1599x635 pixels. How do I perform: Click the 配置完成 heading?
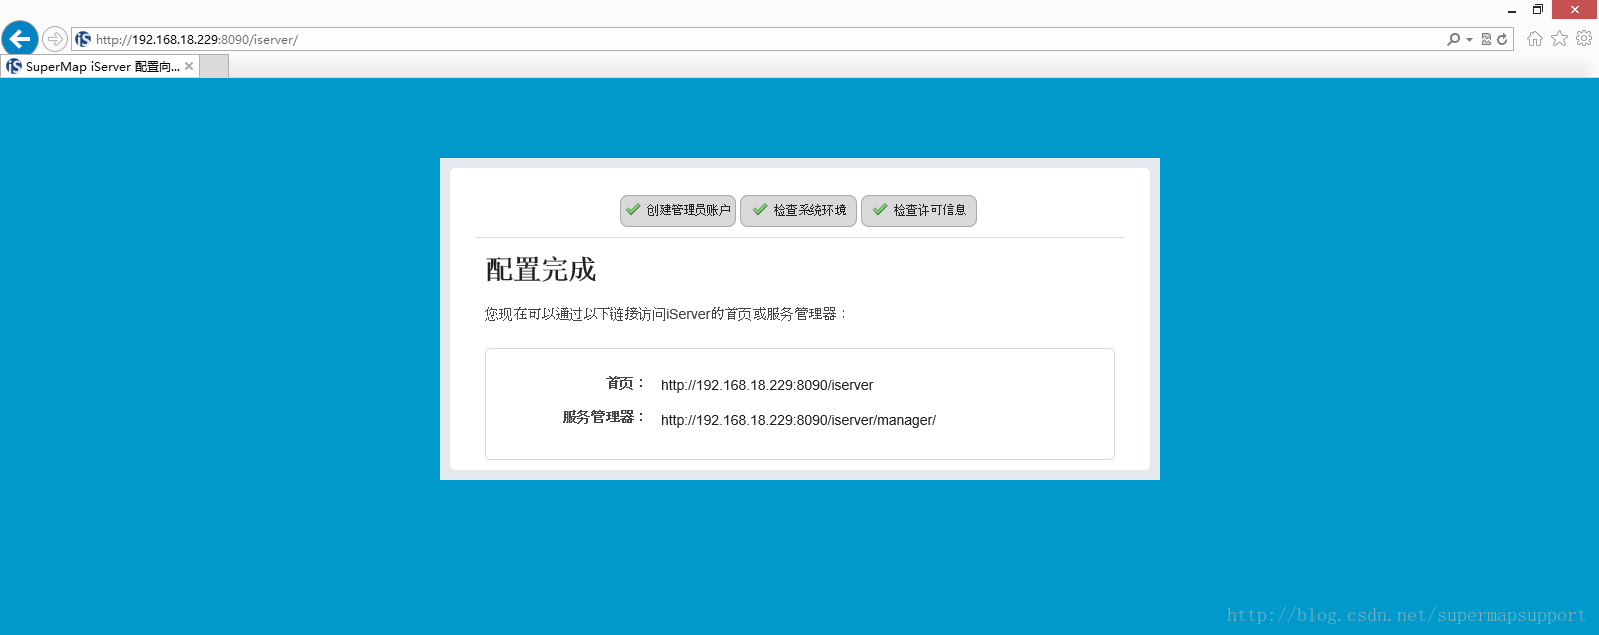(541, 270)
